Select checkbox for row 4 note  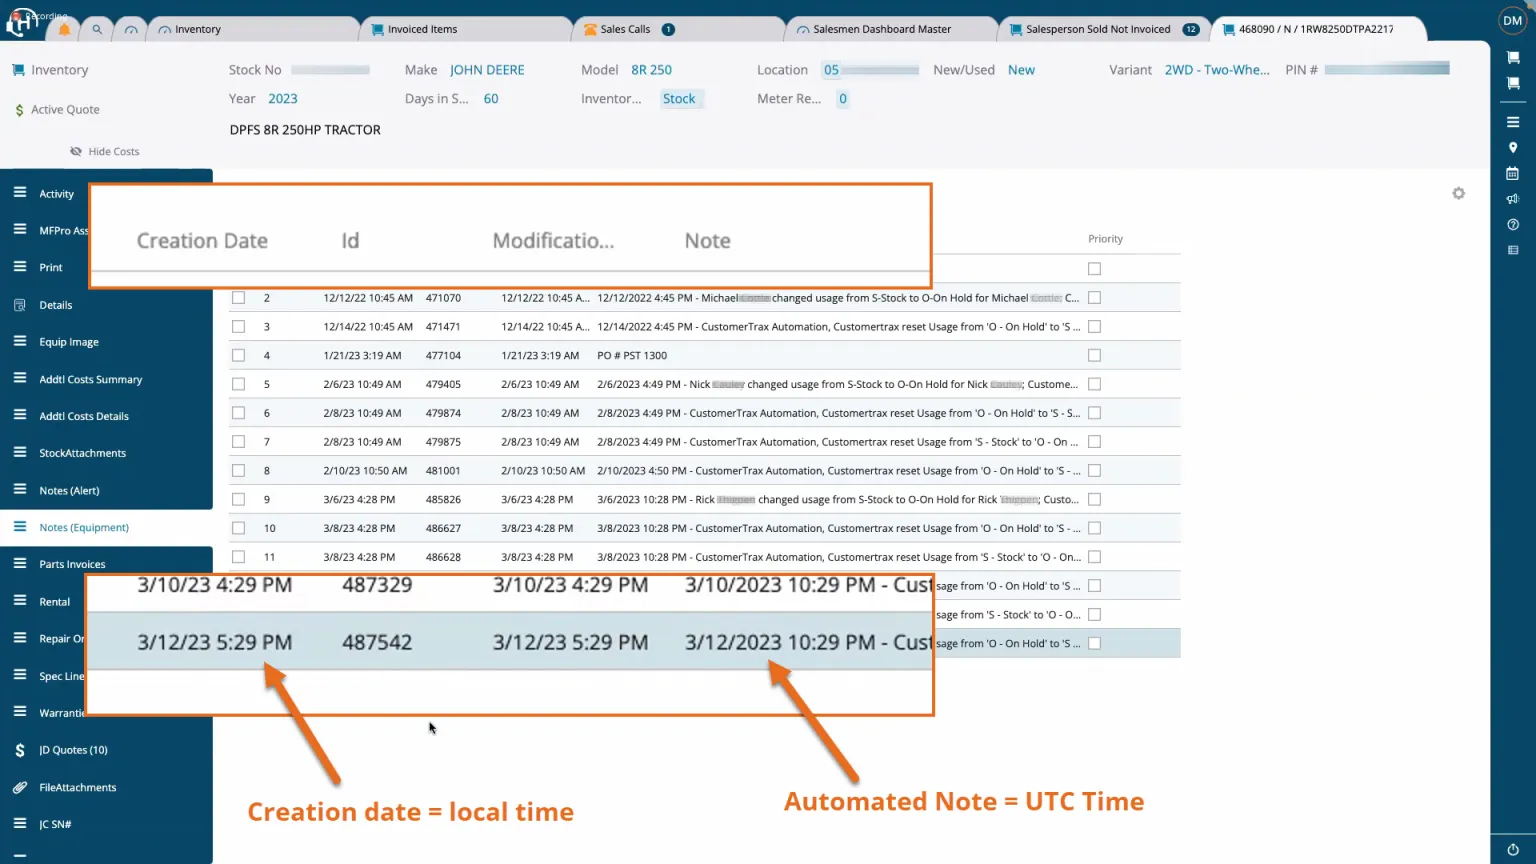click(x=238, y=355)
